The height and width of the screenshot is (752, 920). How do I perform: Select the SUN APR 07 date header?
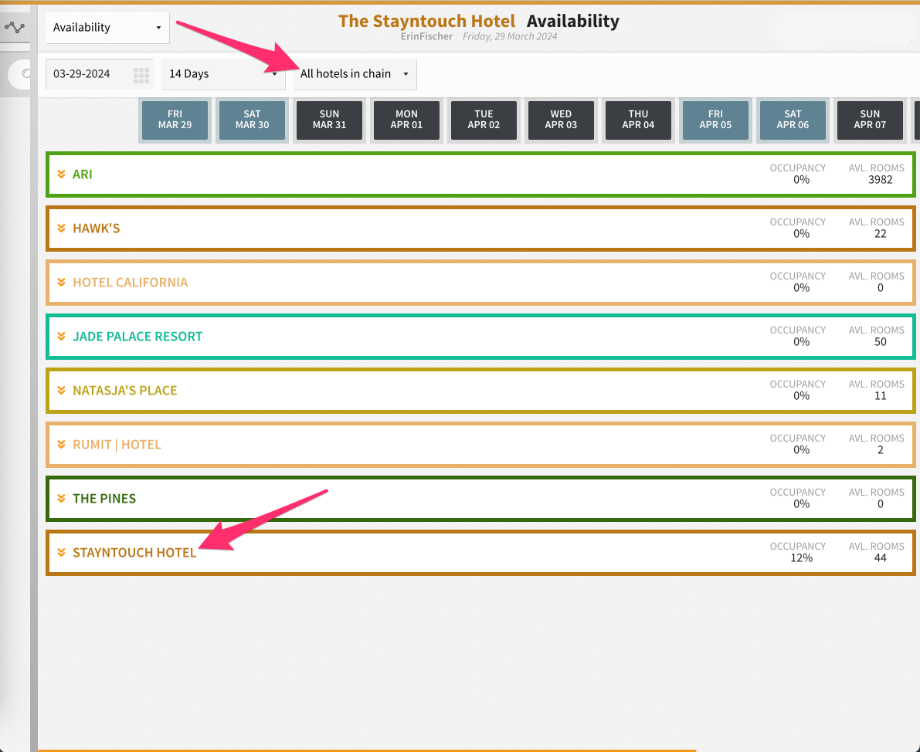870,120
